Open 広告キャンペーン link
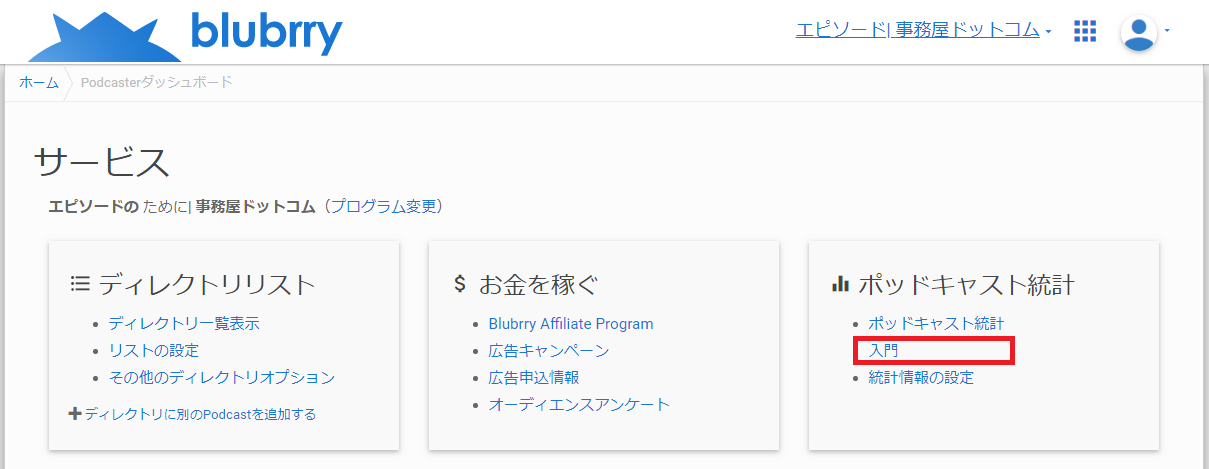The width and height of the screenshot is (1209, 469). pyautogui.click(x=549, y=350)
